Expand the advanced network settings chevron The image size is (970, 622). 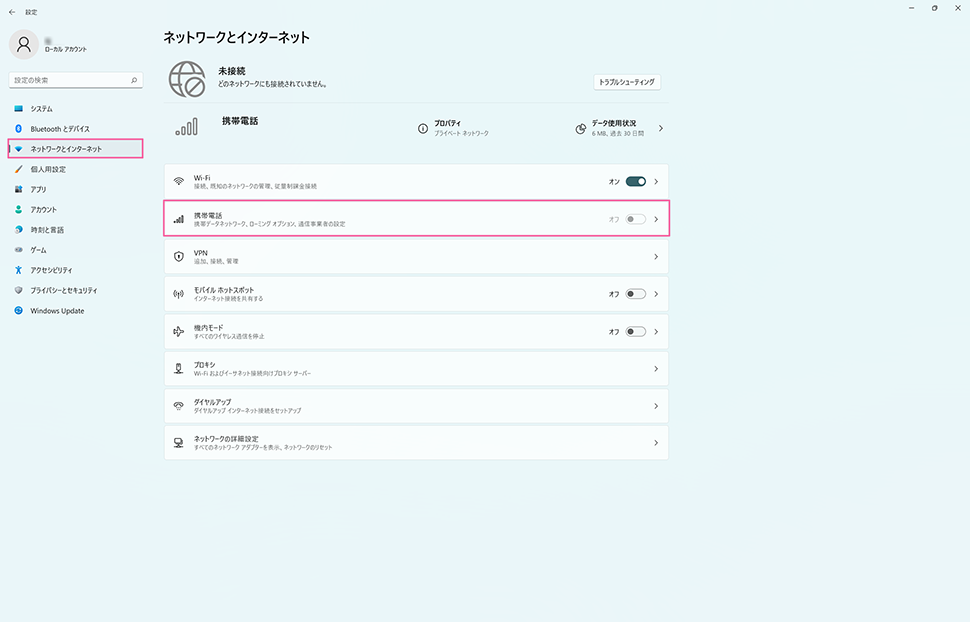[656, 443]
